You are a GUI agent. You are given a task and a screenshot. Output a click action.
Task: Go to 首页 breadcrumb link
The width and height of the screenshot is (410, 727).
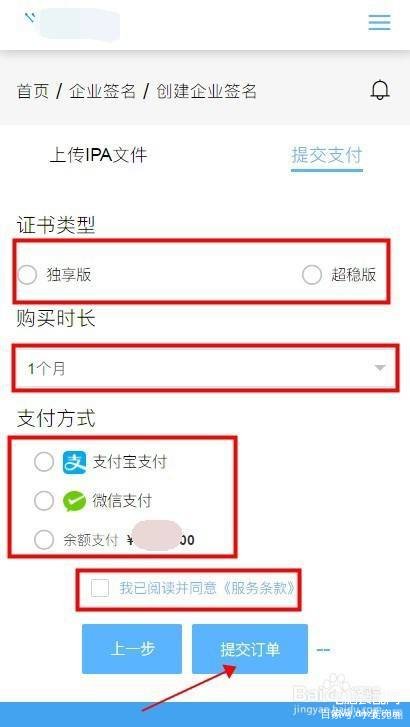click(x=32, y=91)
